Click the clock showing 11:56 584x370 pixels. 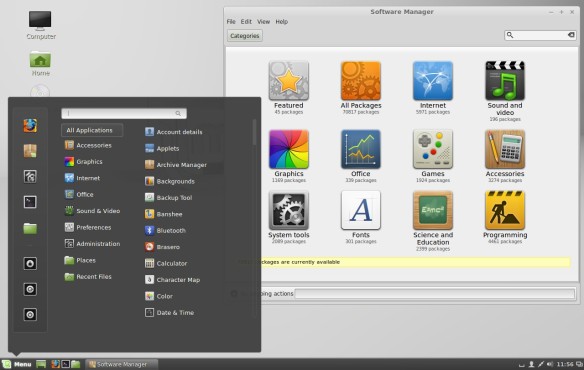(x=565, y=364)
